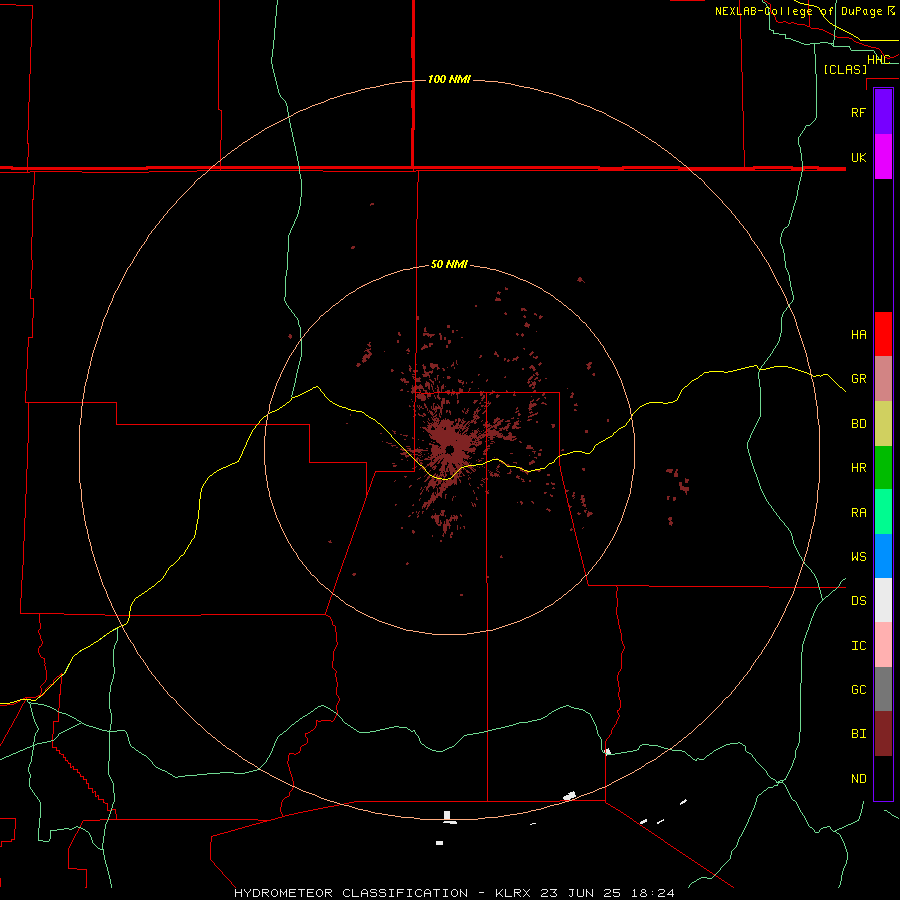
Task: Click the white DS legend color swatch
Action: (883, 600)
